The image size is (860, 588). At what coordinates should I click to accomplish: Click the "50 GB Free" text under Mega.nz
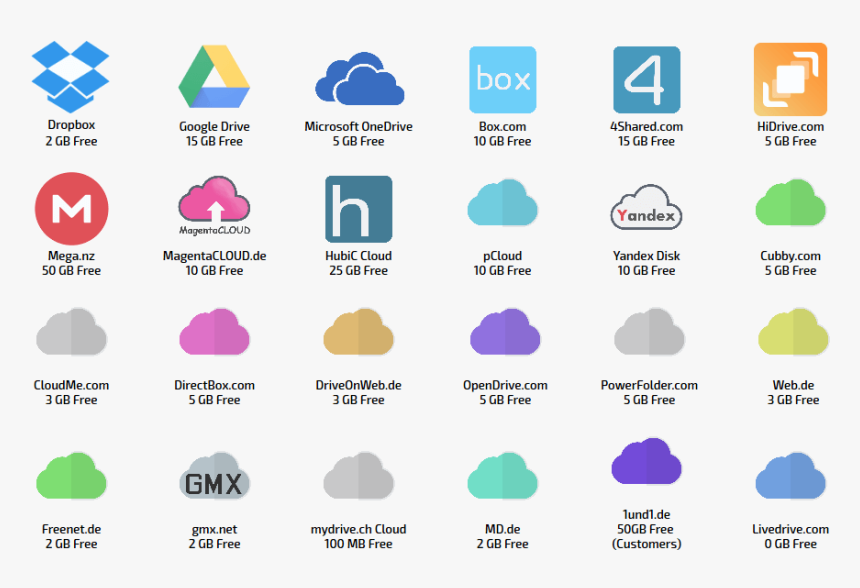tap(71, 271)
